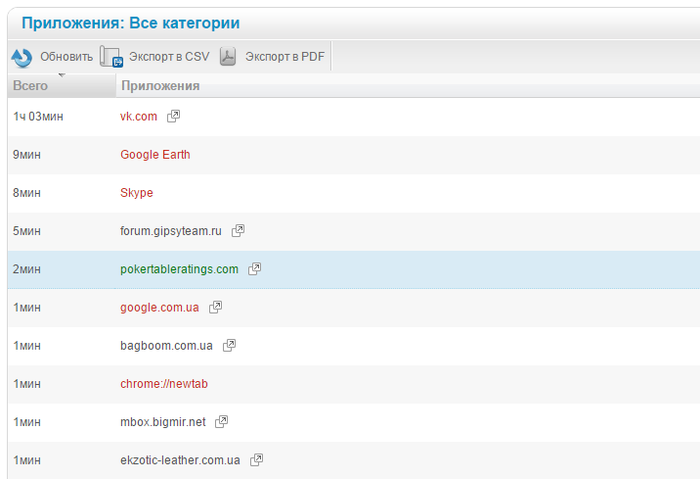The image size is (700, 479).
Task: Open bagboom.com.ua external link icon
Action: pos(229,345)
